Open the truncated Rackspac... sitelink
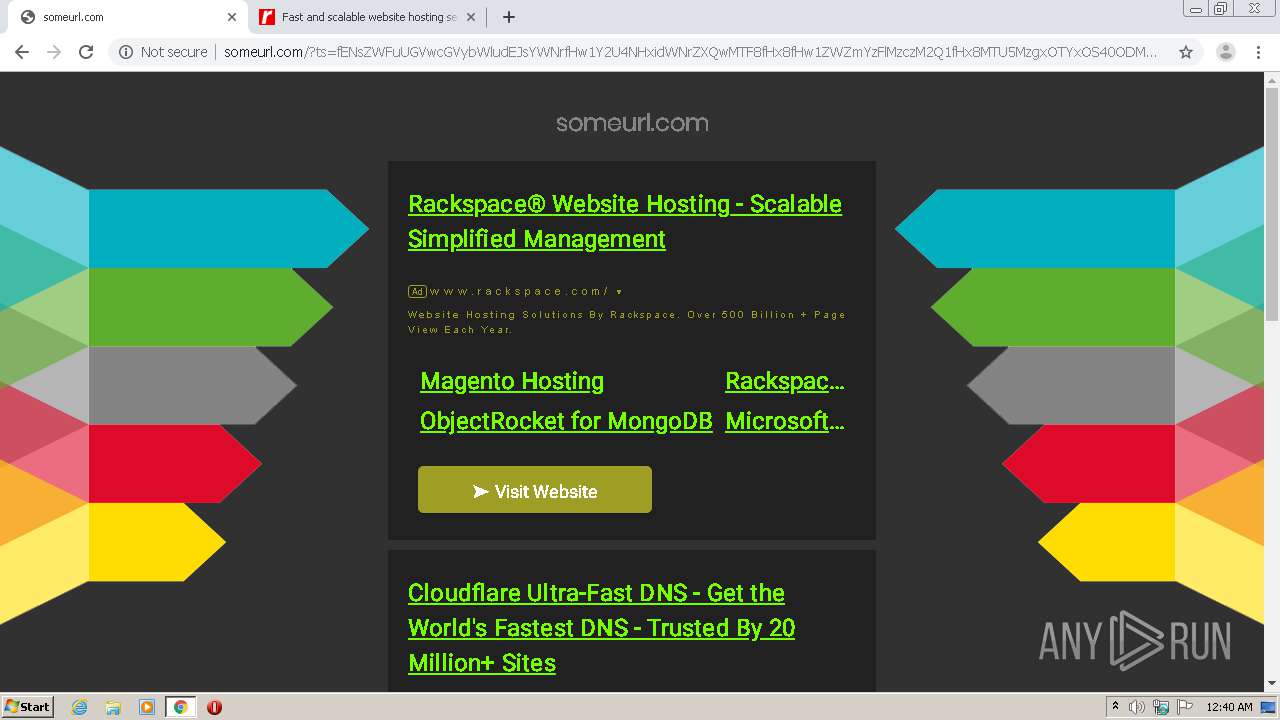The width and height of the screenshot is (1280, 720). 785,381
